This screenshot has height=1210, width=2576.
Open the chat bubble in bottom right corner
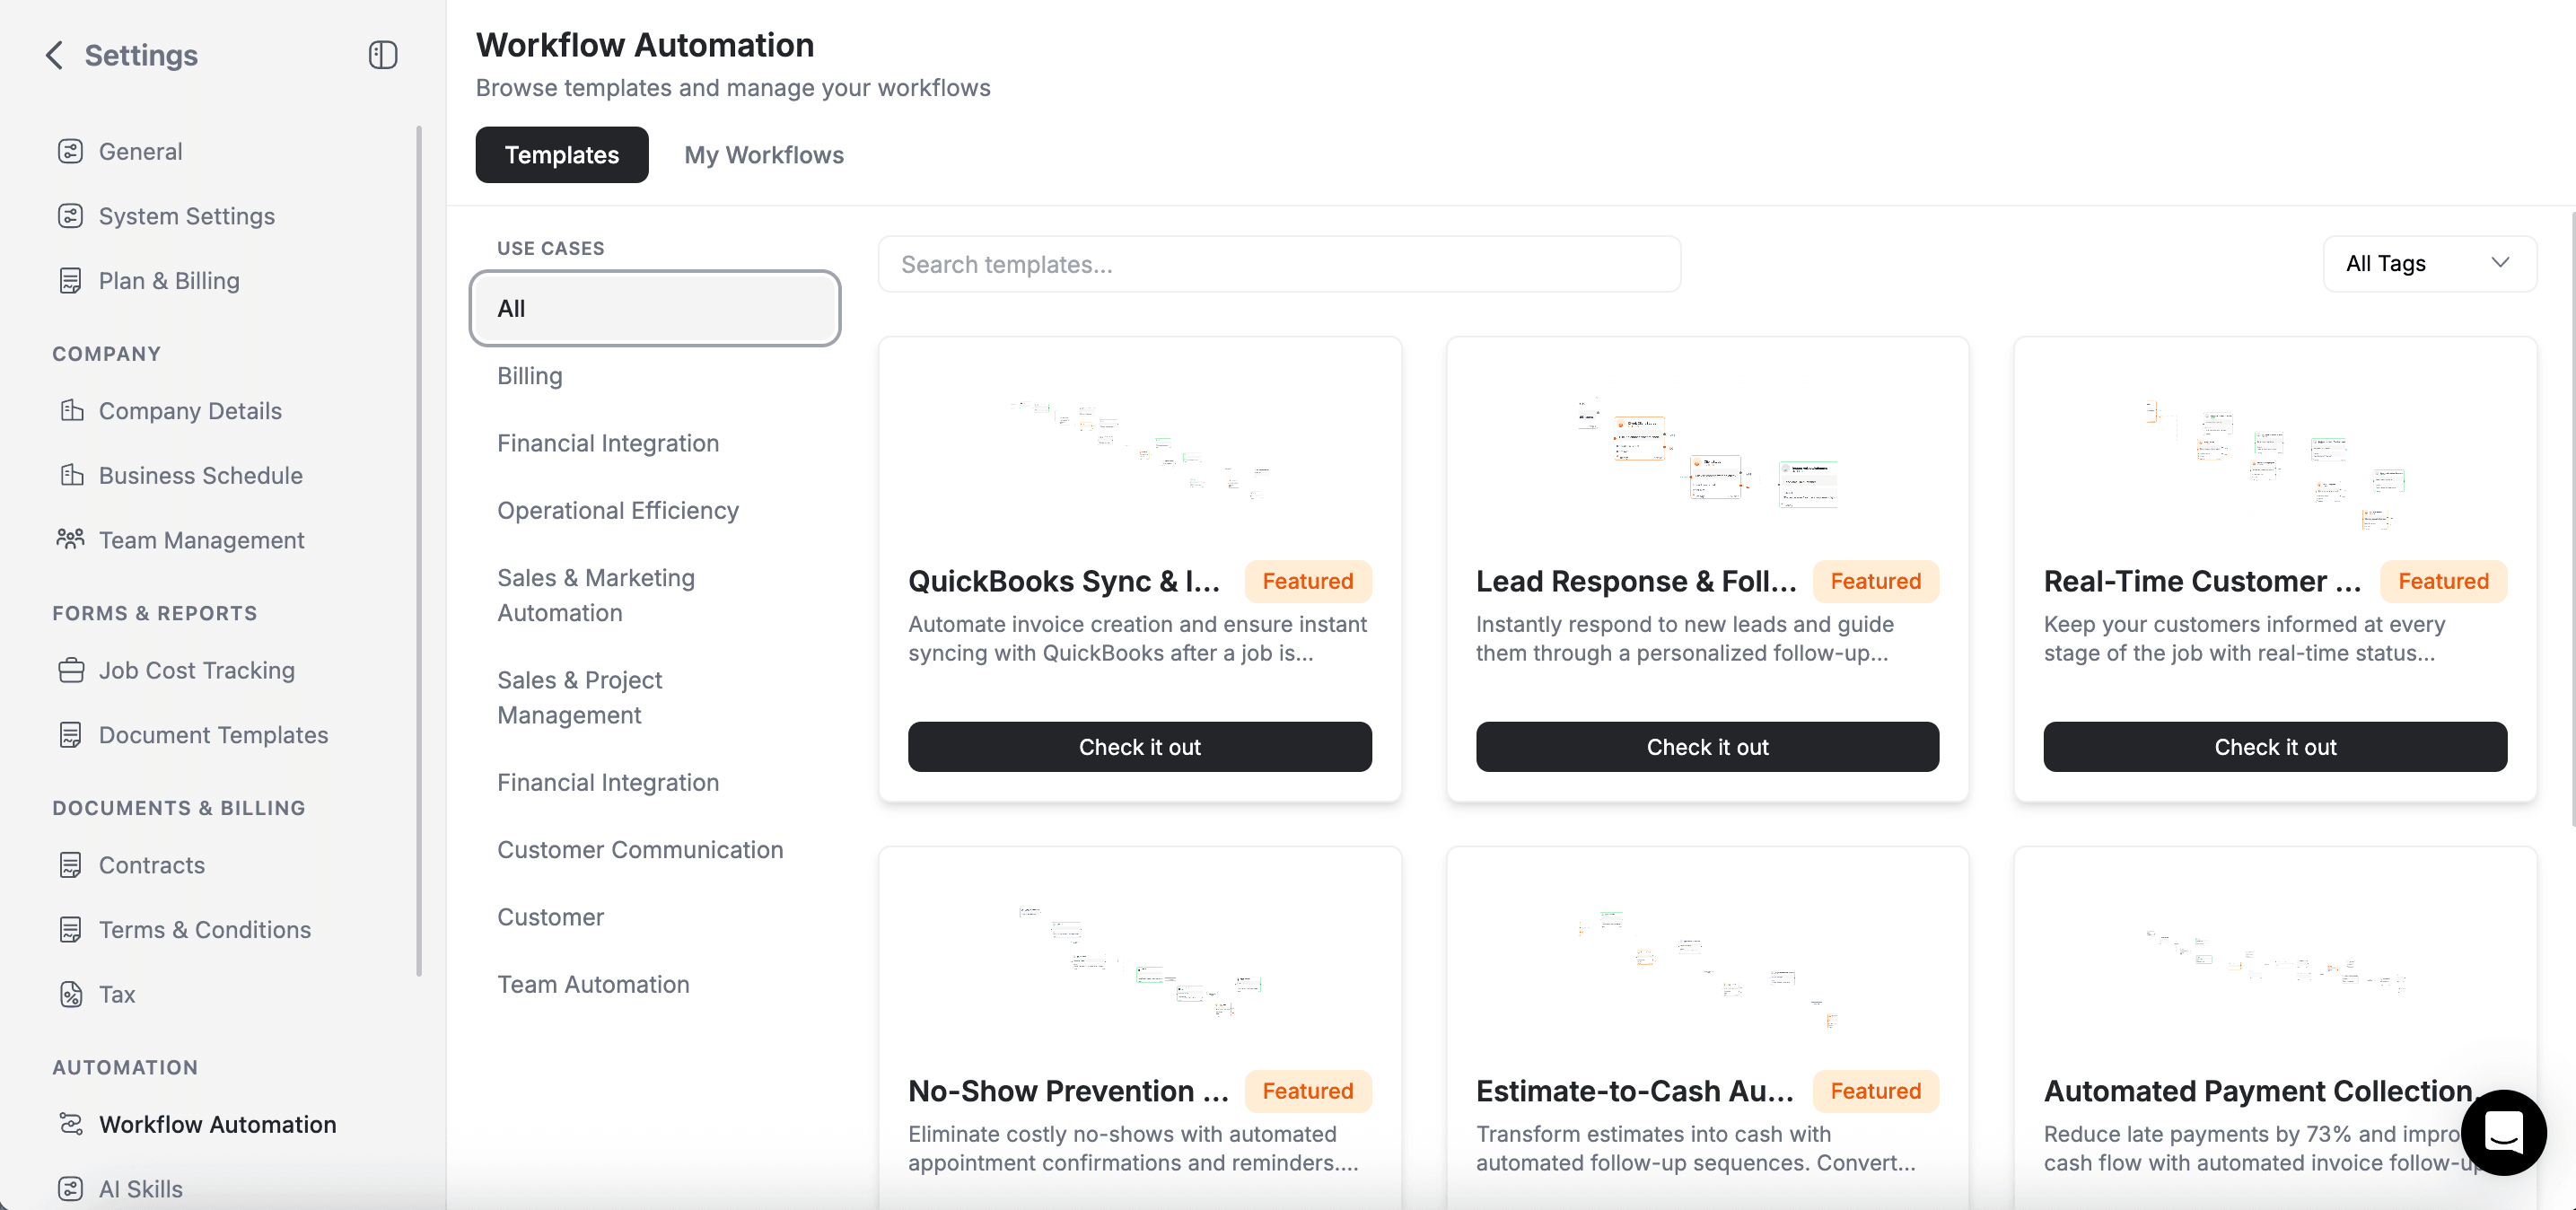[x=2504, y=1133]
